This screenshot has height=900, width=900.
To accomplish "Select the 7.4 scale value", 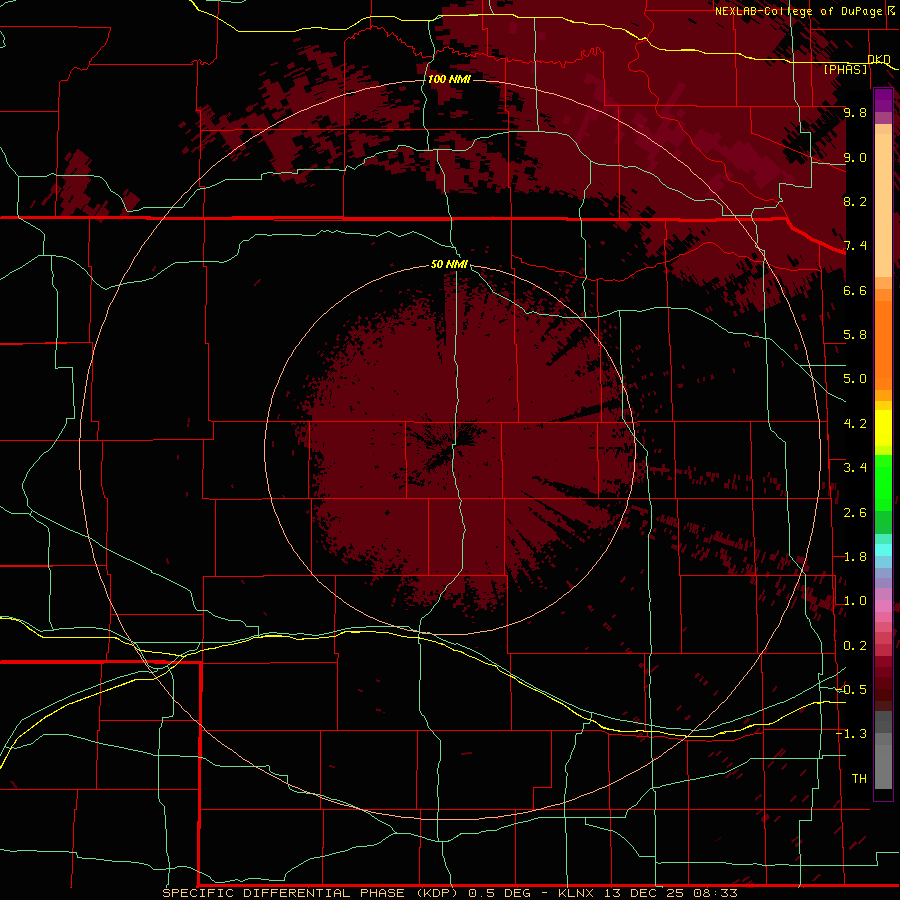I will point(855,246).
